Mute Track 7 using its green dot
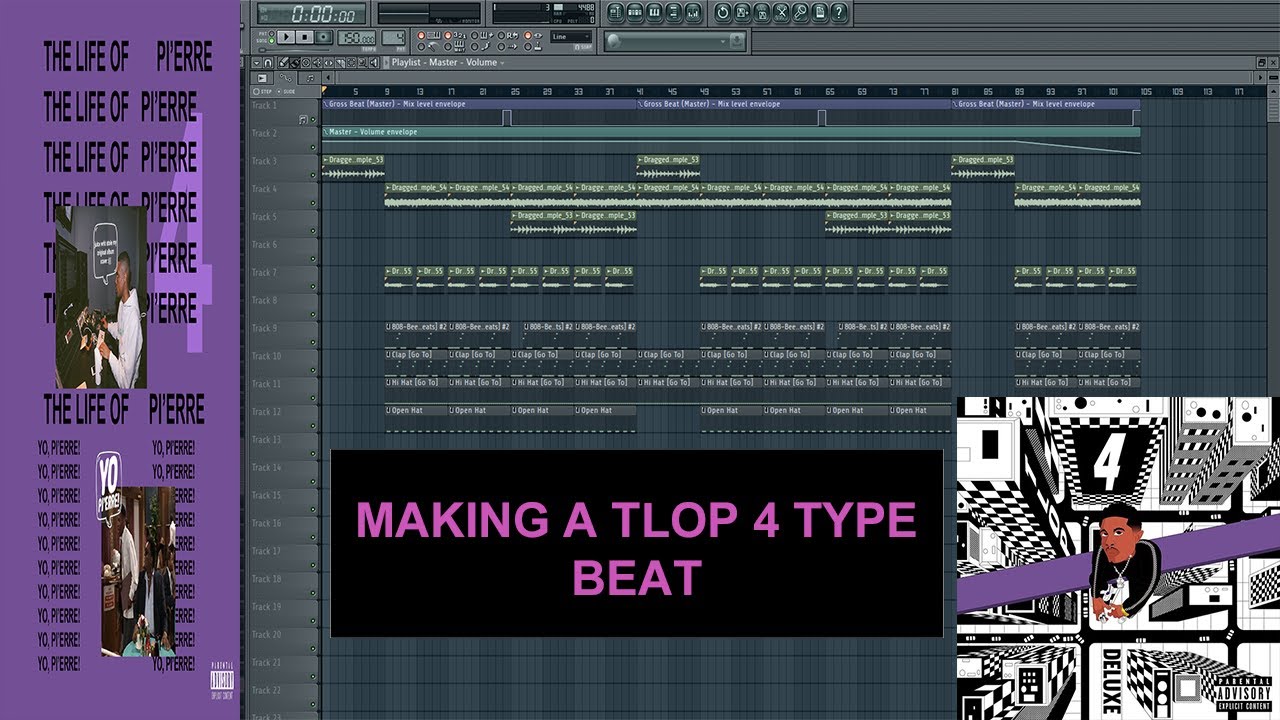1280x720 pixels. point(313,287)
